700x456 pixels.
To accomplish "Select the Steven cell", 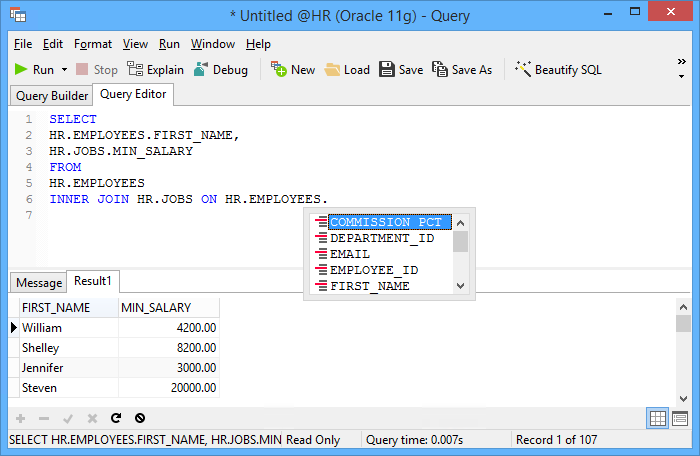I will pyautogui.click(x=69, y=388).
